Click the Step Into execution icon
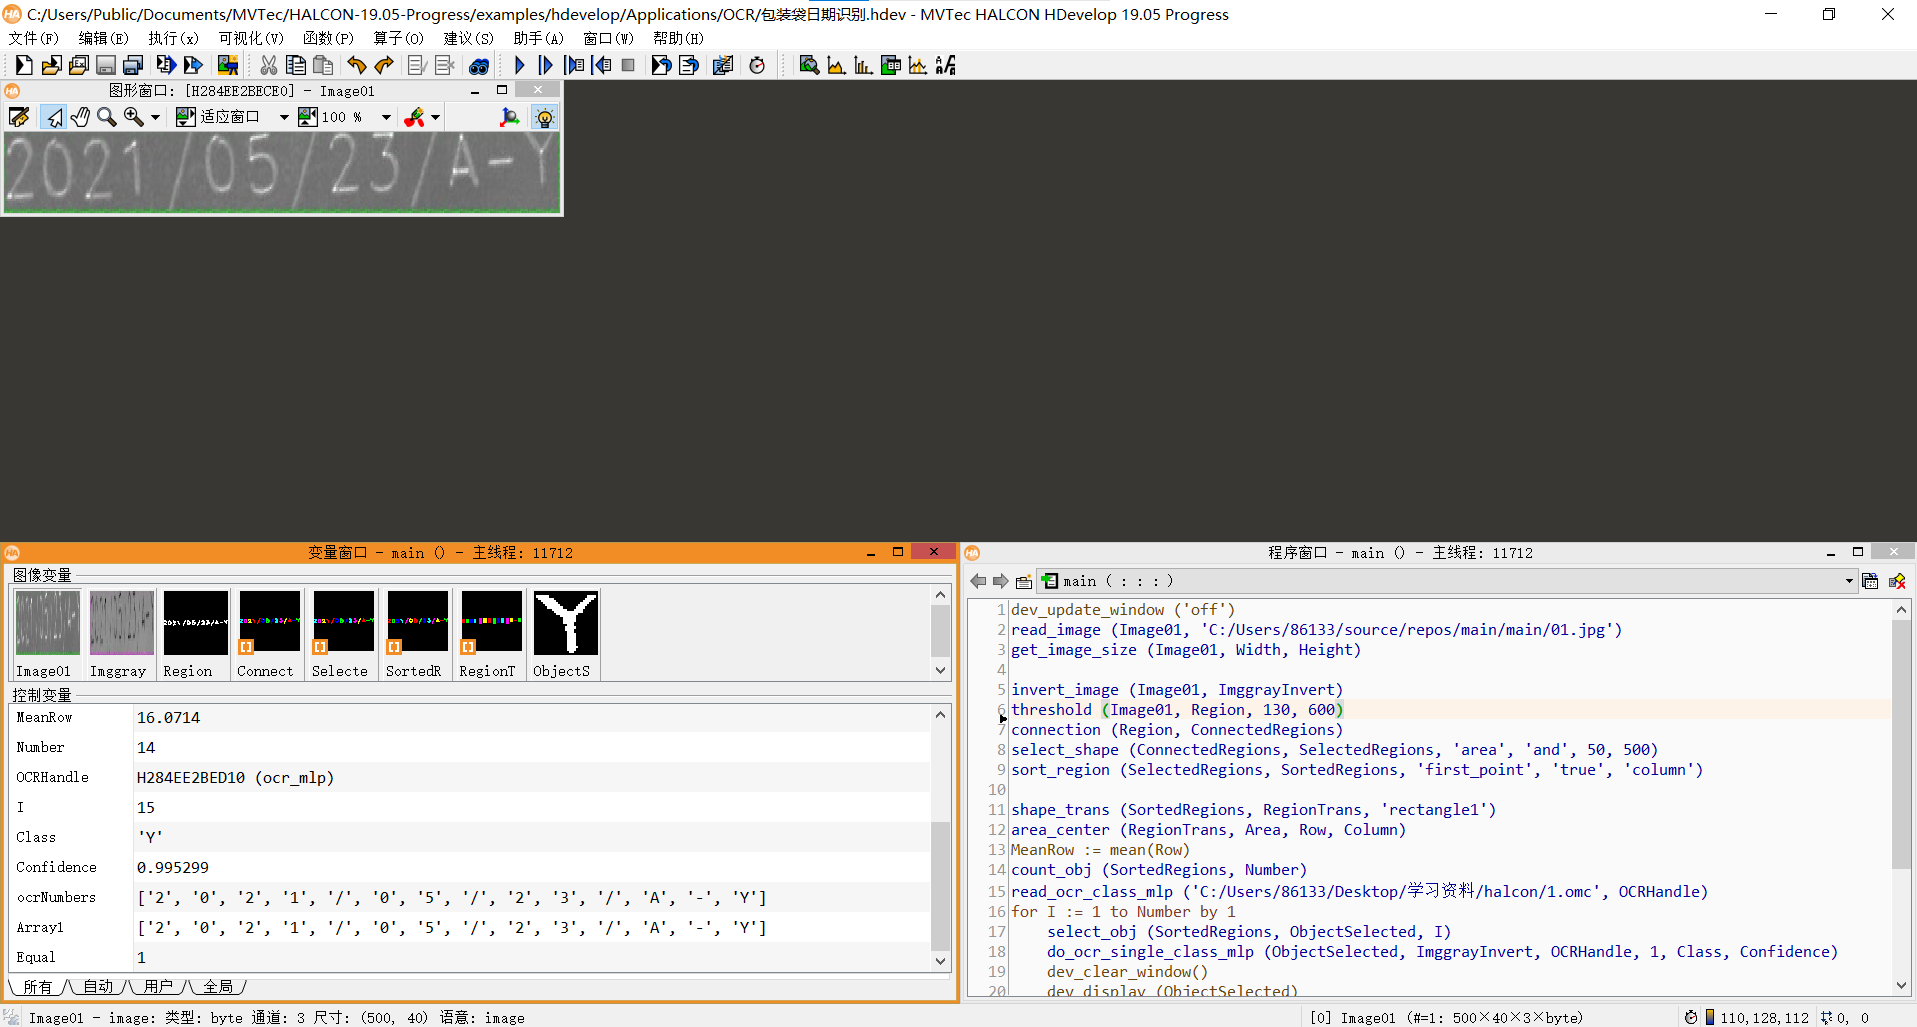Viewport: 1917px width, 1027px height. click(576, 65)
